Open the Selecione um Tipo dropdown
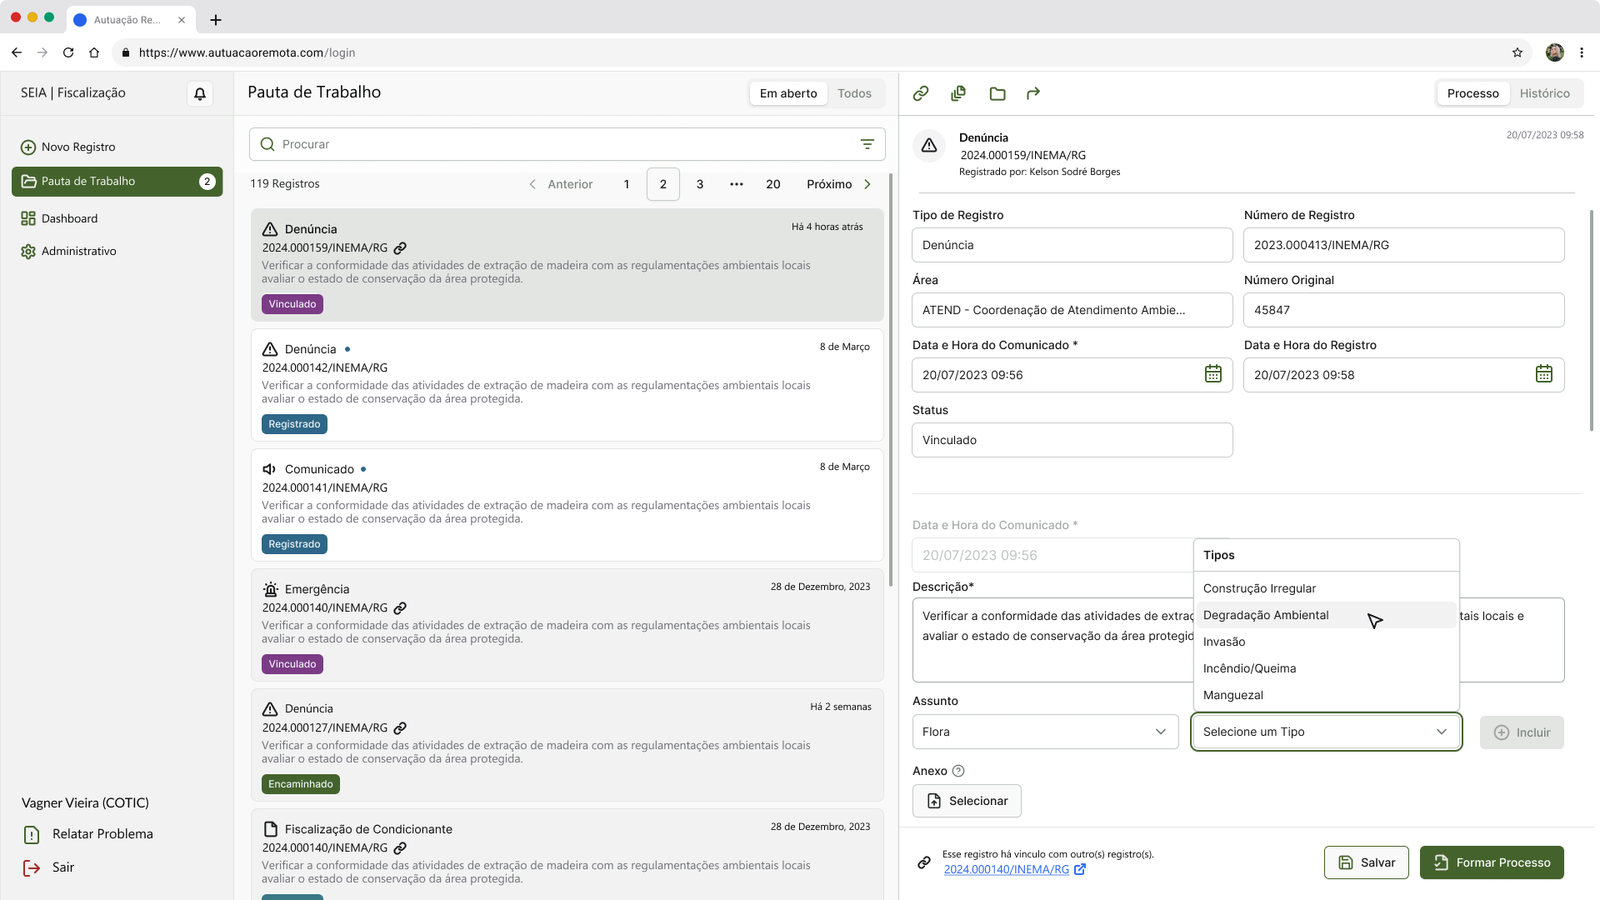This screenshot has height=900, width=1600. click(1325, 732)
